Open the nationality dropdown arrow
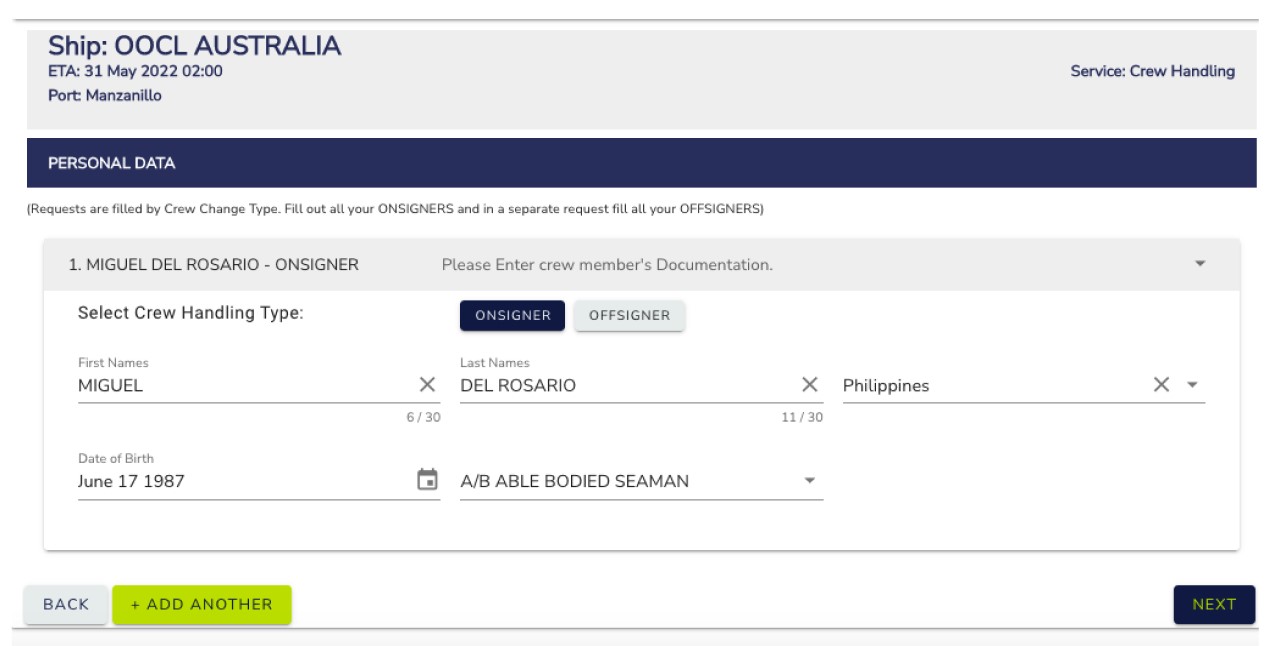This screenshot has height=646, width=1282. pyautogui.click(x=1192, y=385)
